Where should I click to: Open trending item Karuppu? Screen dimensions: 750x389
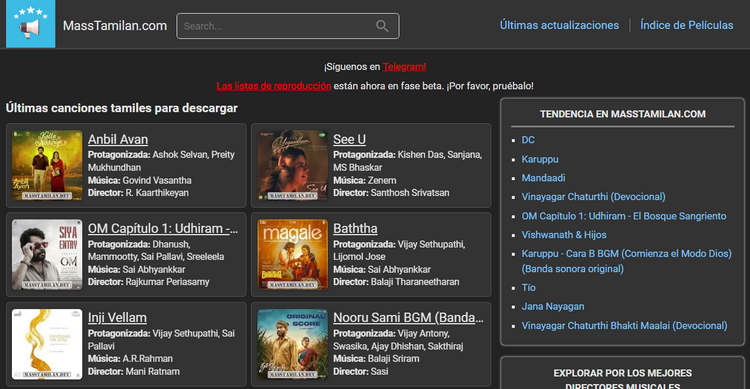tap(540, 159)
